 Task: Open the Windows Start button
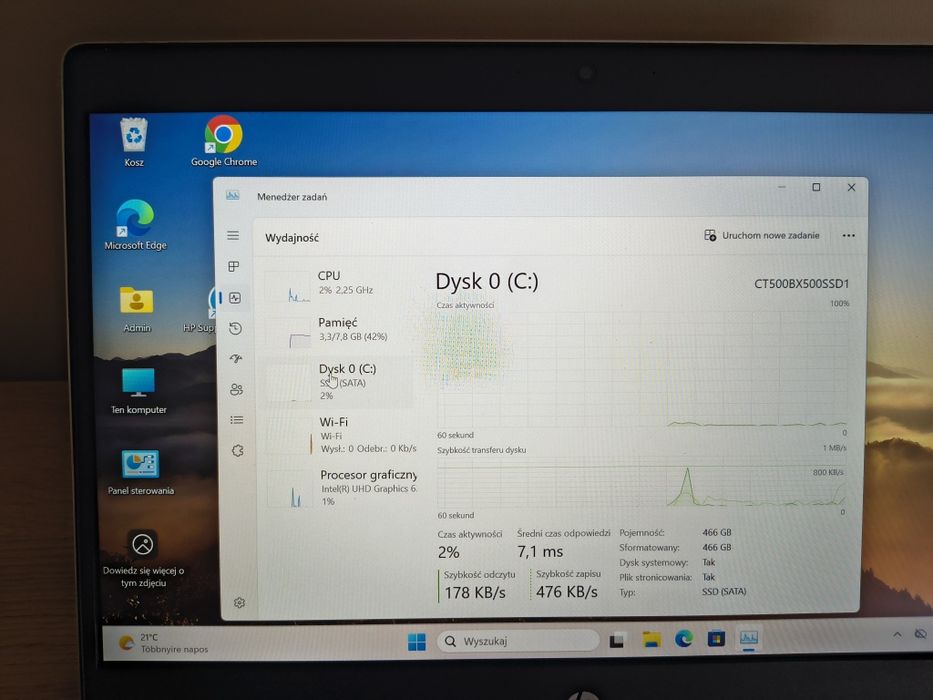coord(417,642)
